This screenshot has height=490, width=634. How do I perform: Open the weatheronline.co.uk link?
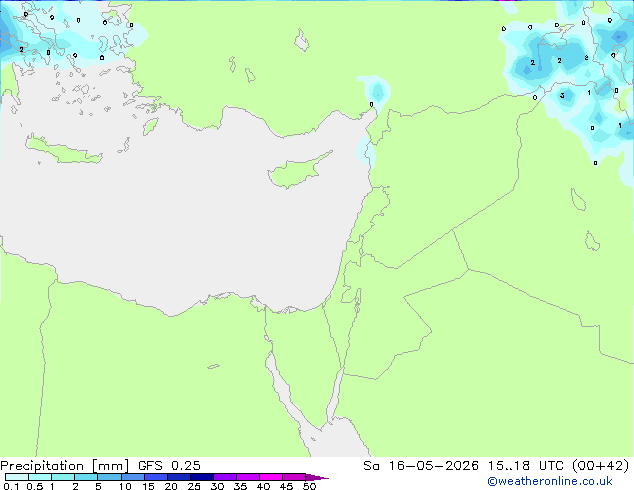pos(550,481)
